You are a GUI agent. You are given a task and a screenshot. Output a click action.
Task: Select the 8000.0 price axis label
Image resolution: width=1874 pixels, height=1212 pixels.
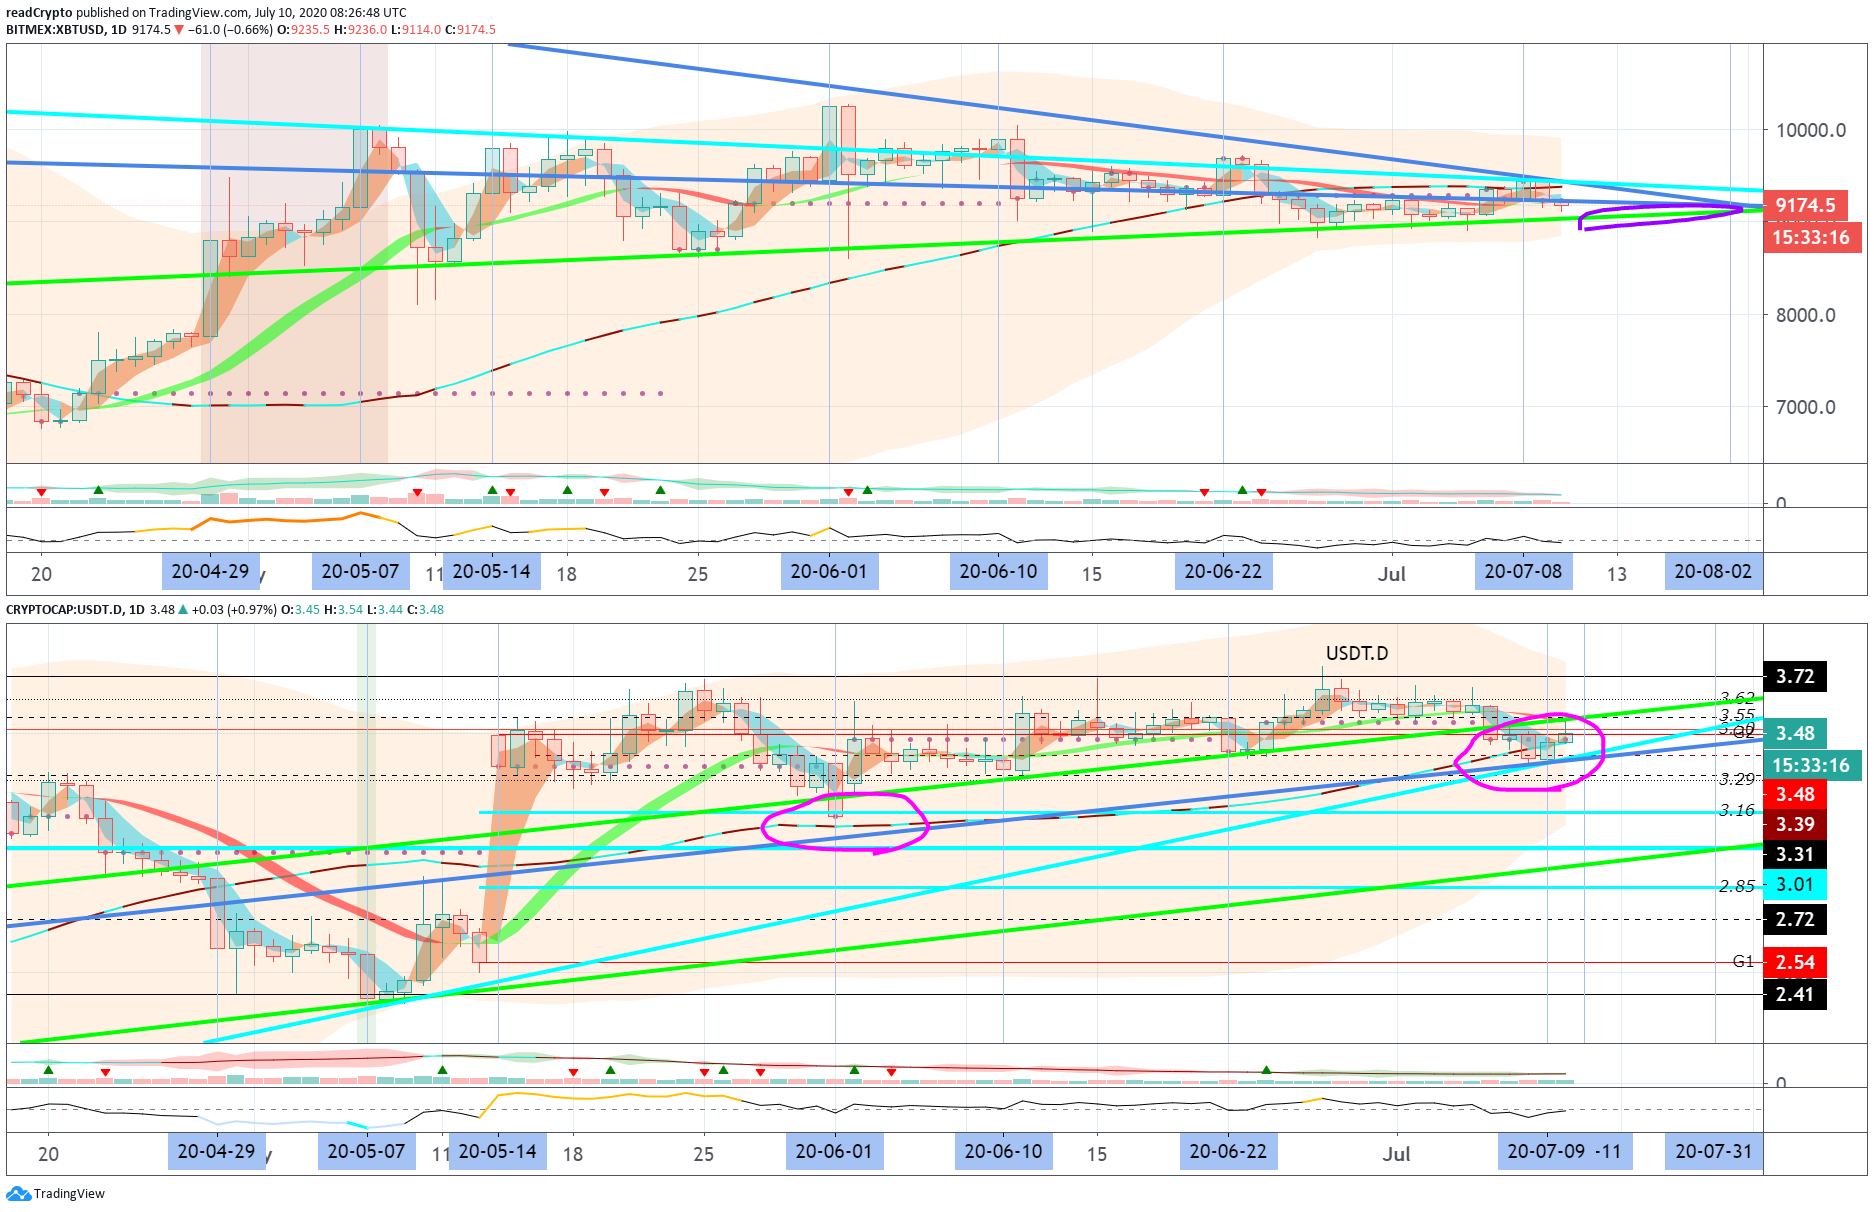[x=1806, y=315]
